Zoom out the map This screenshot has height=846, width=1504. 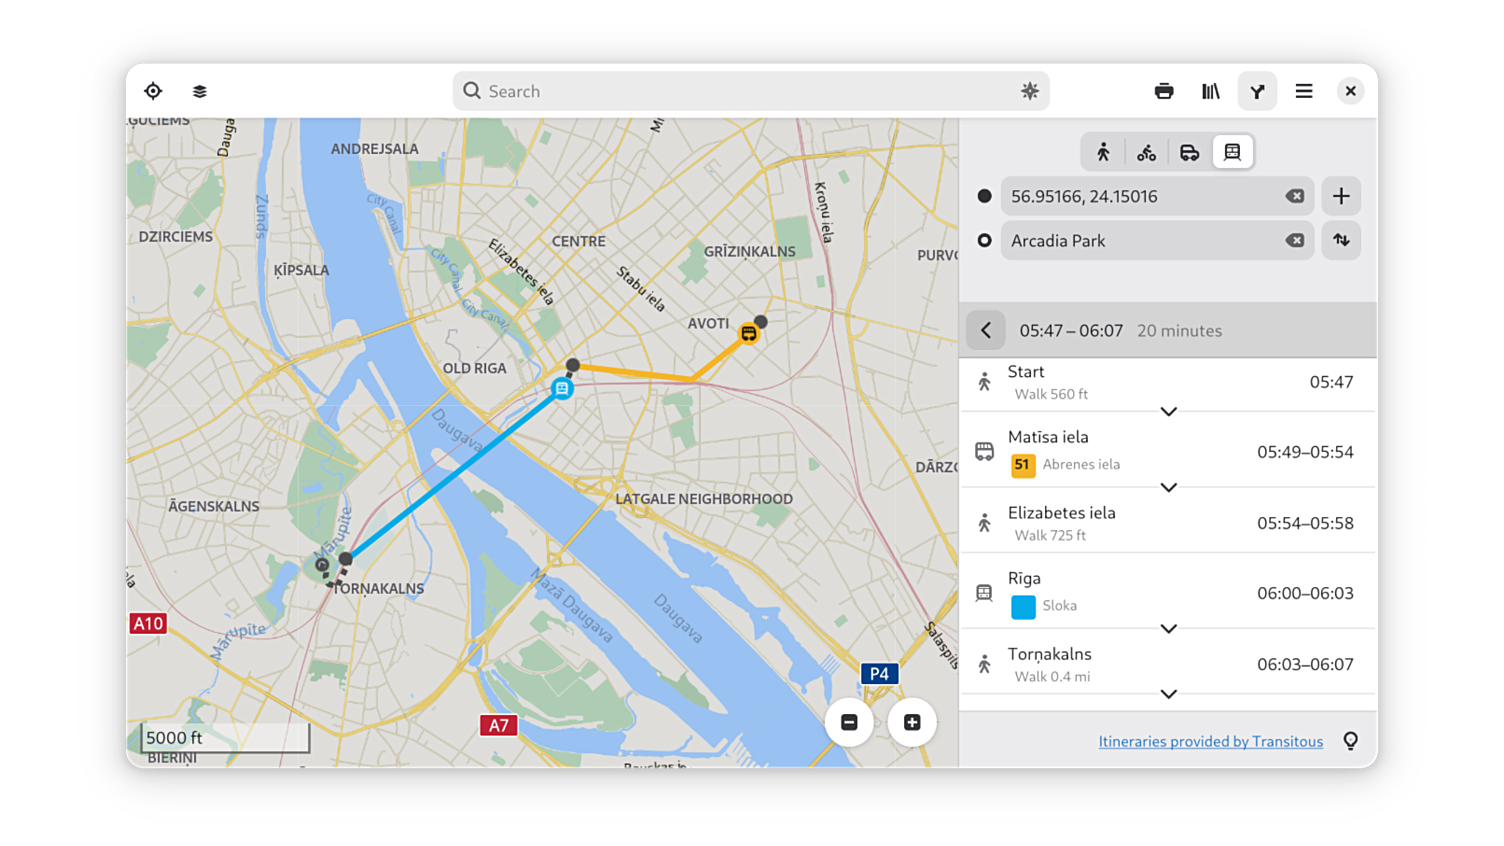(x=849, y=722)
